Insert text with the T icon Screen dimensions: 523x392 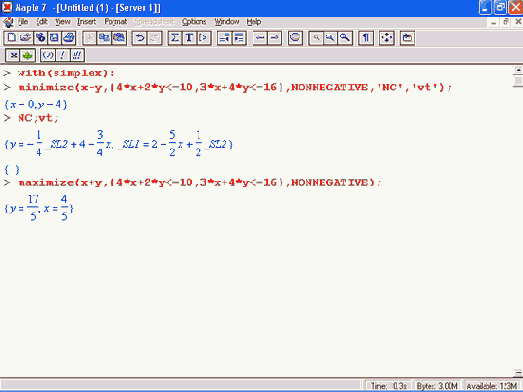(x=189, y=38)
